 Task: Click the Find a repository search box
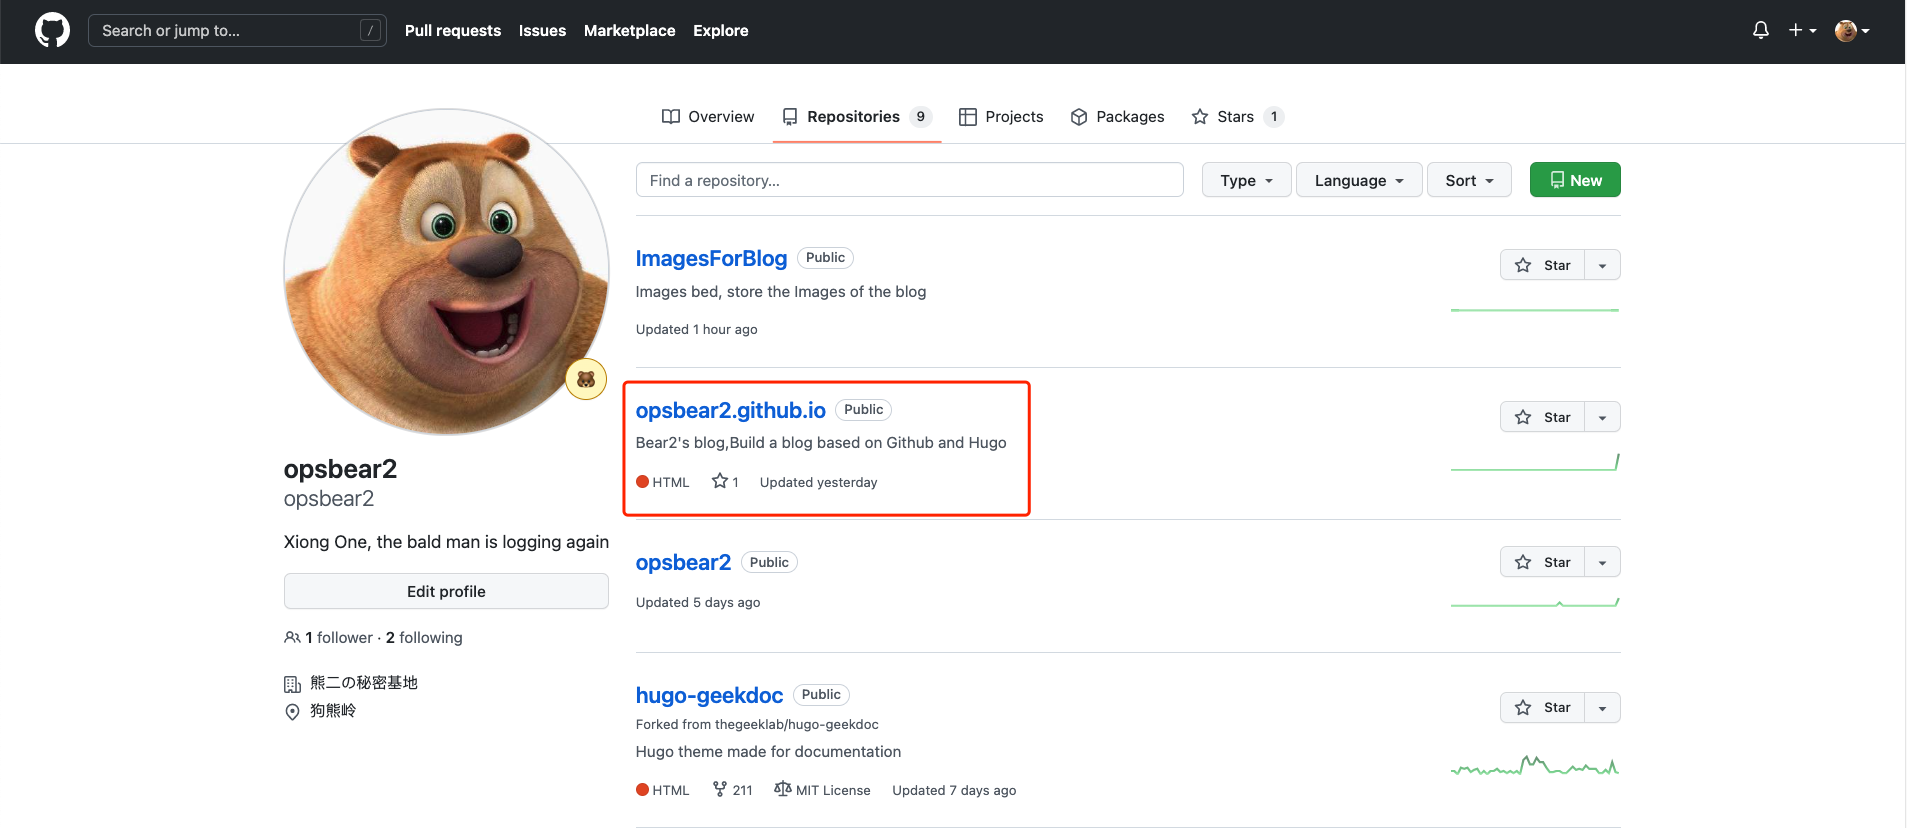909,180
